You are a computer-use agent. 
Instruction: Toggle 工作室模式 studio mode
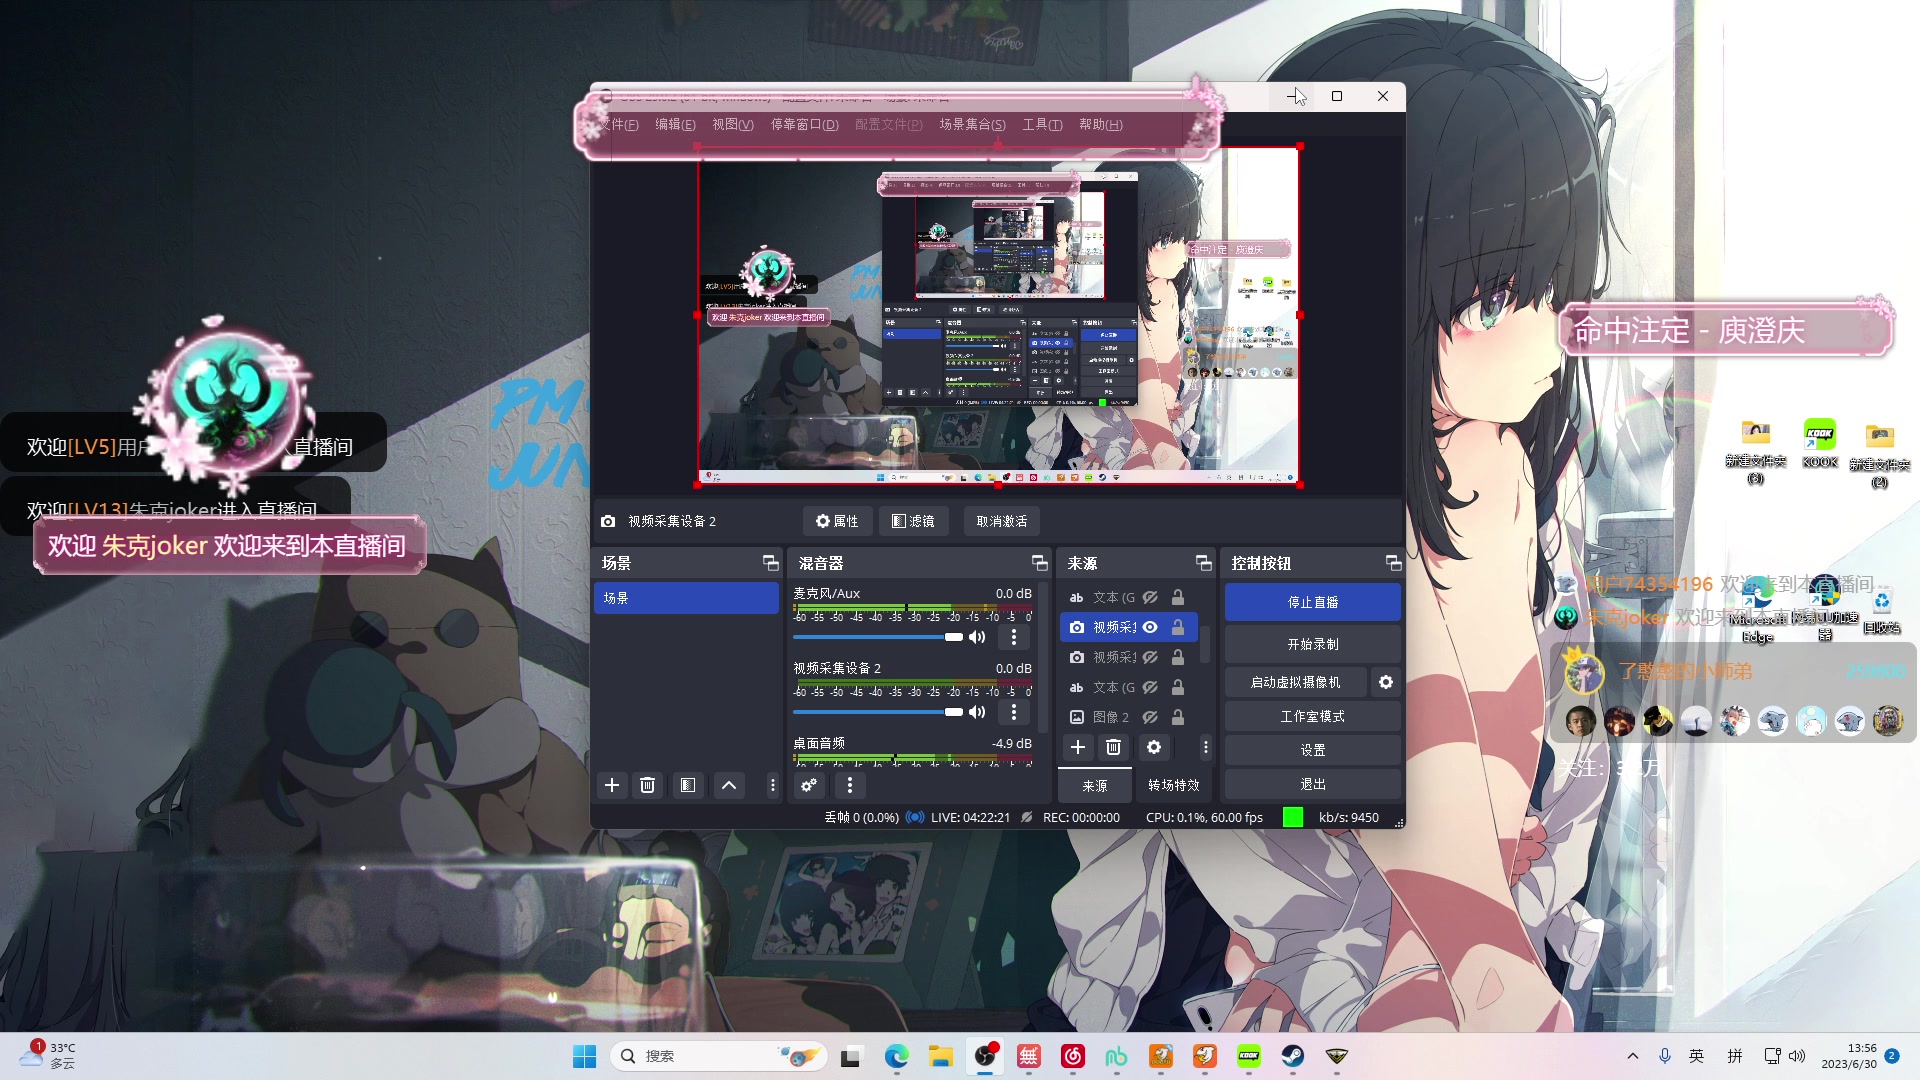1312,716
